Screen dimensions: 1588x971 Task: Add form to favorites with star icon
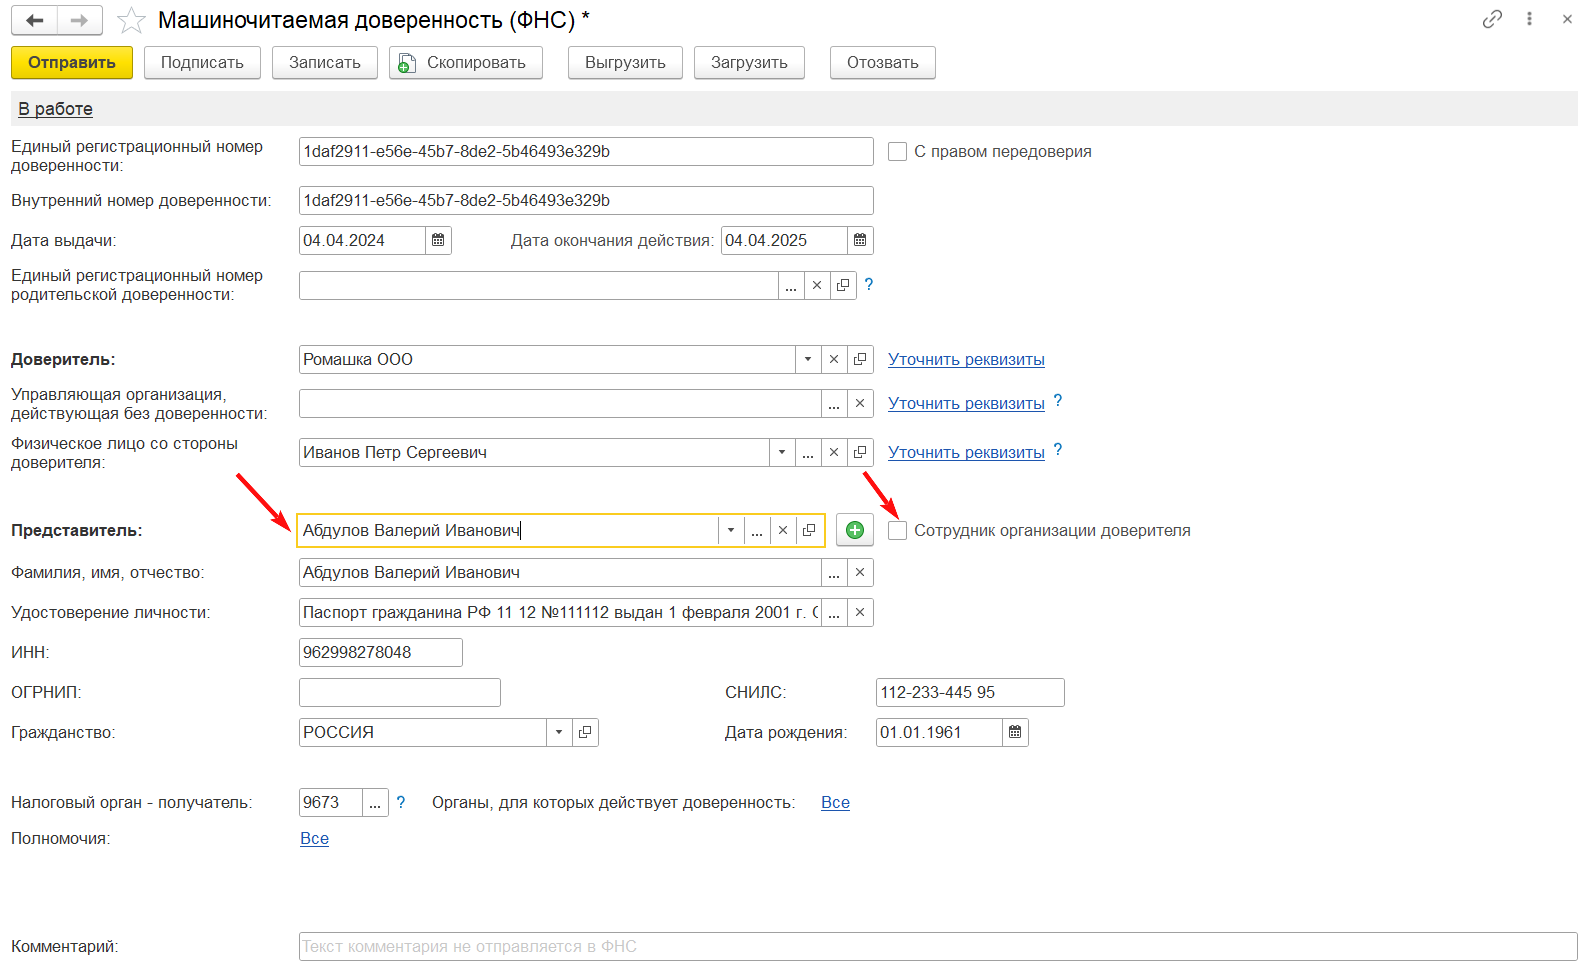pyautogui.click(x=131, y=20)
